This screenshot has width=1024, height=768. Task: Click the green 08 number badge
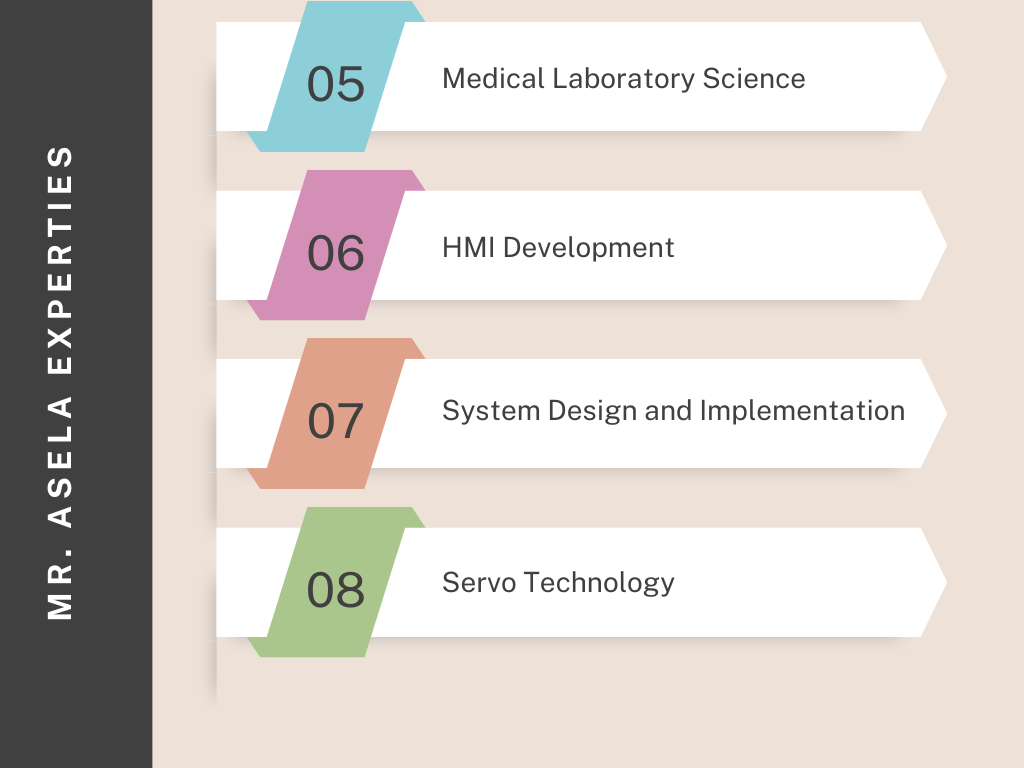336,582
